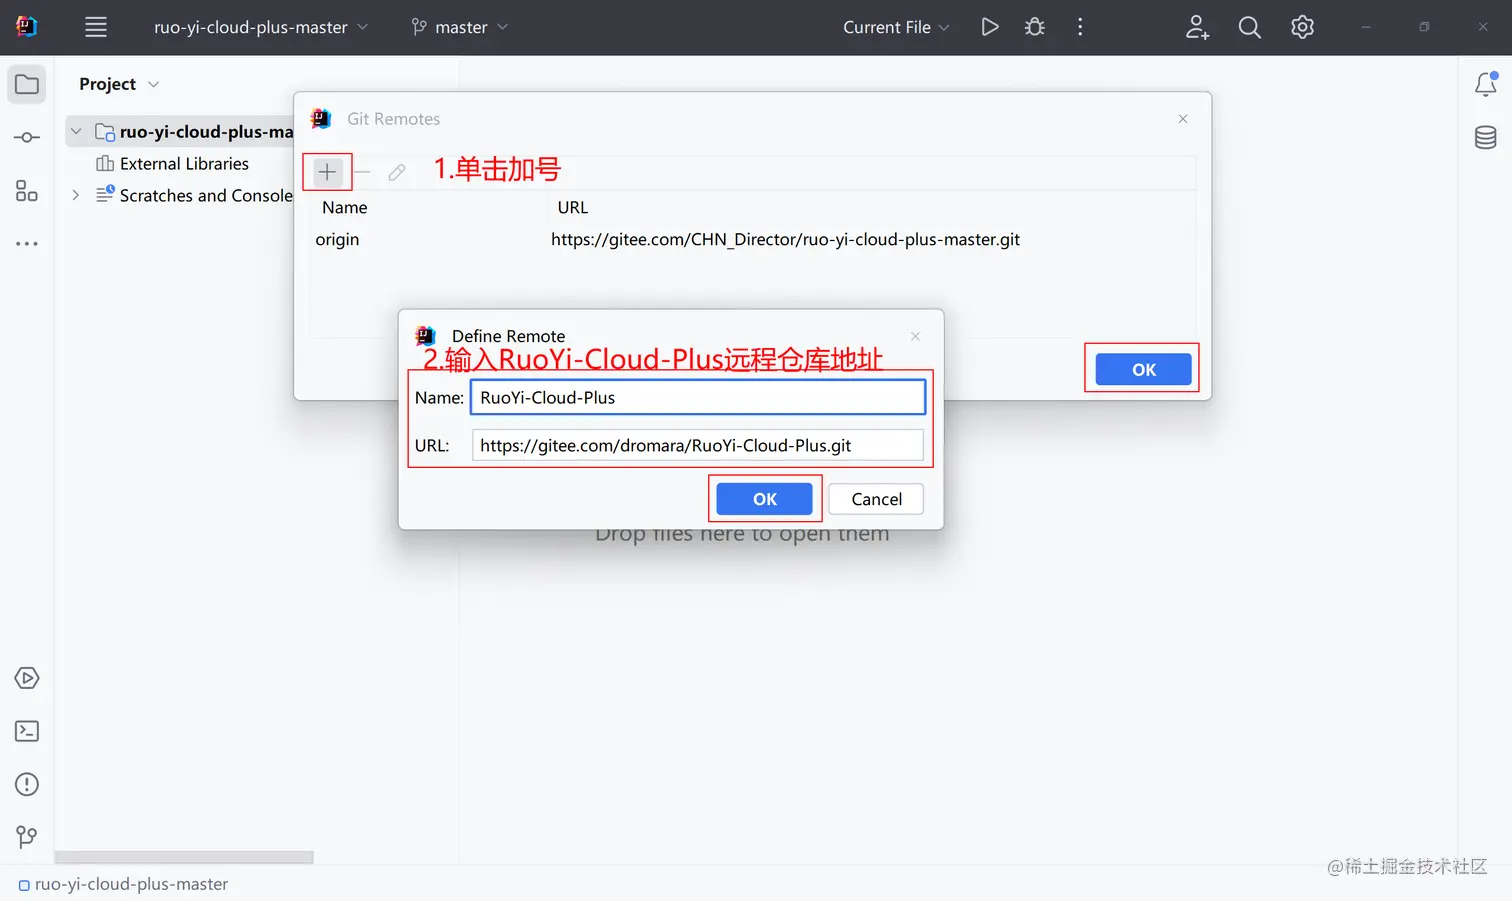Open the Terminal tool window icon
Viewport: 1512px width, 901px height.
tap(27, 731)
